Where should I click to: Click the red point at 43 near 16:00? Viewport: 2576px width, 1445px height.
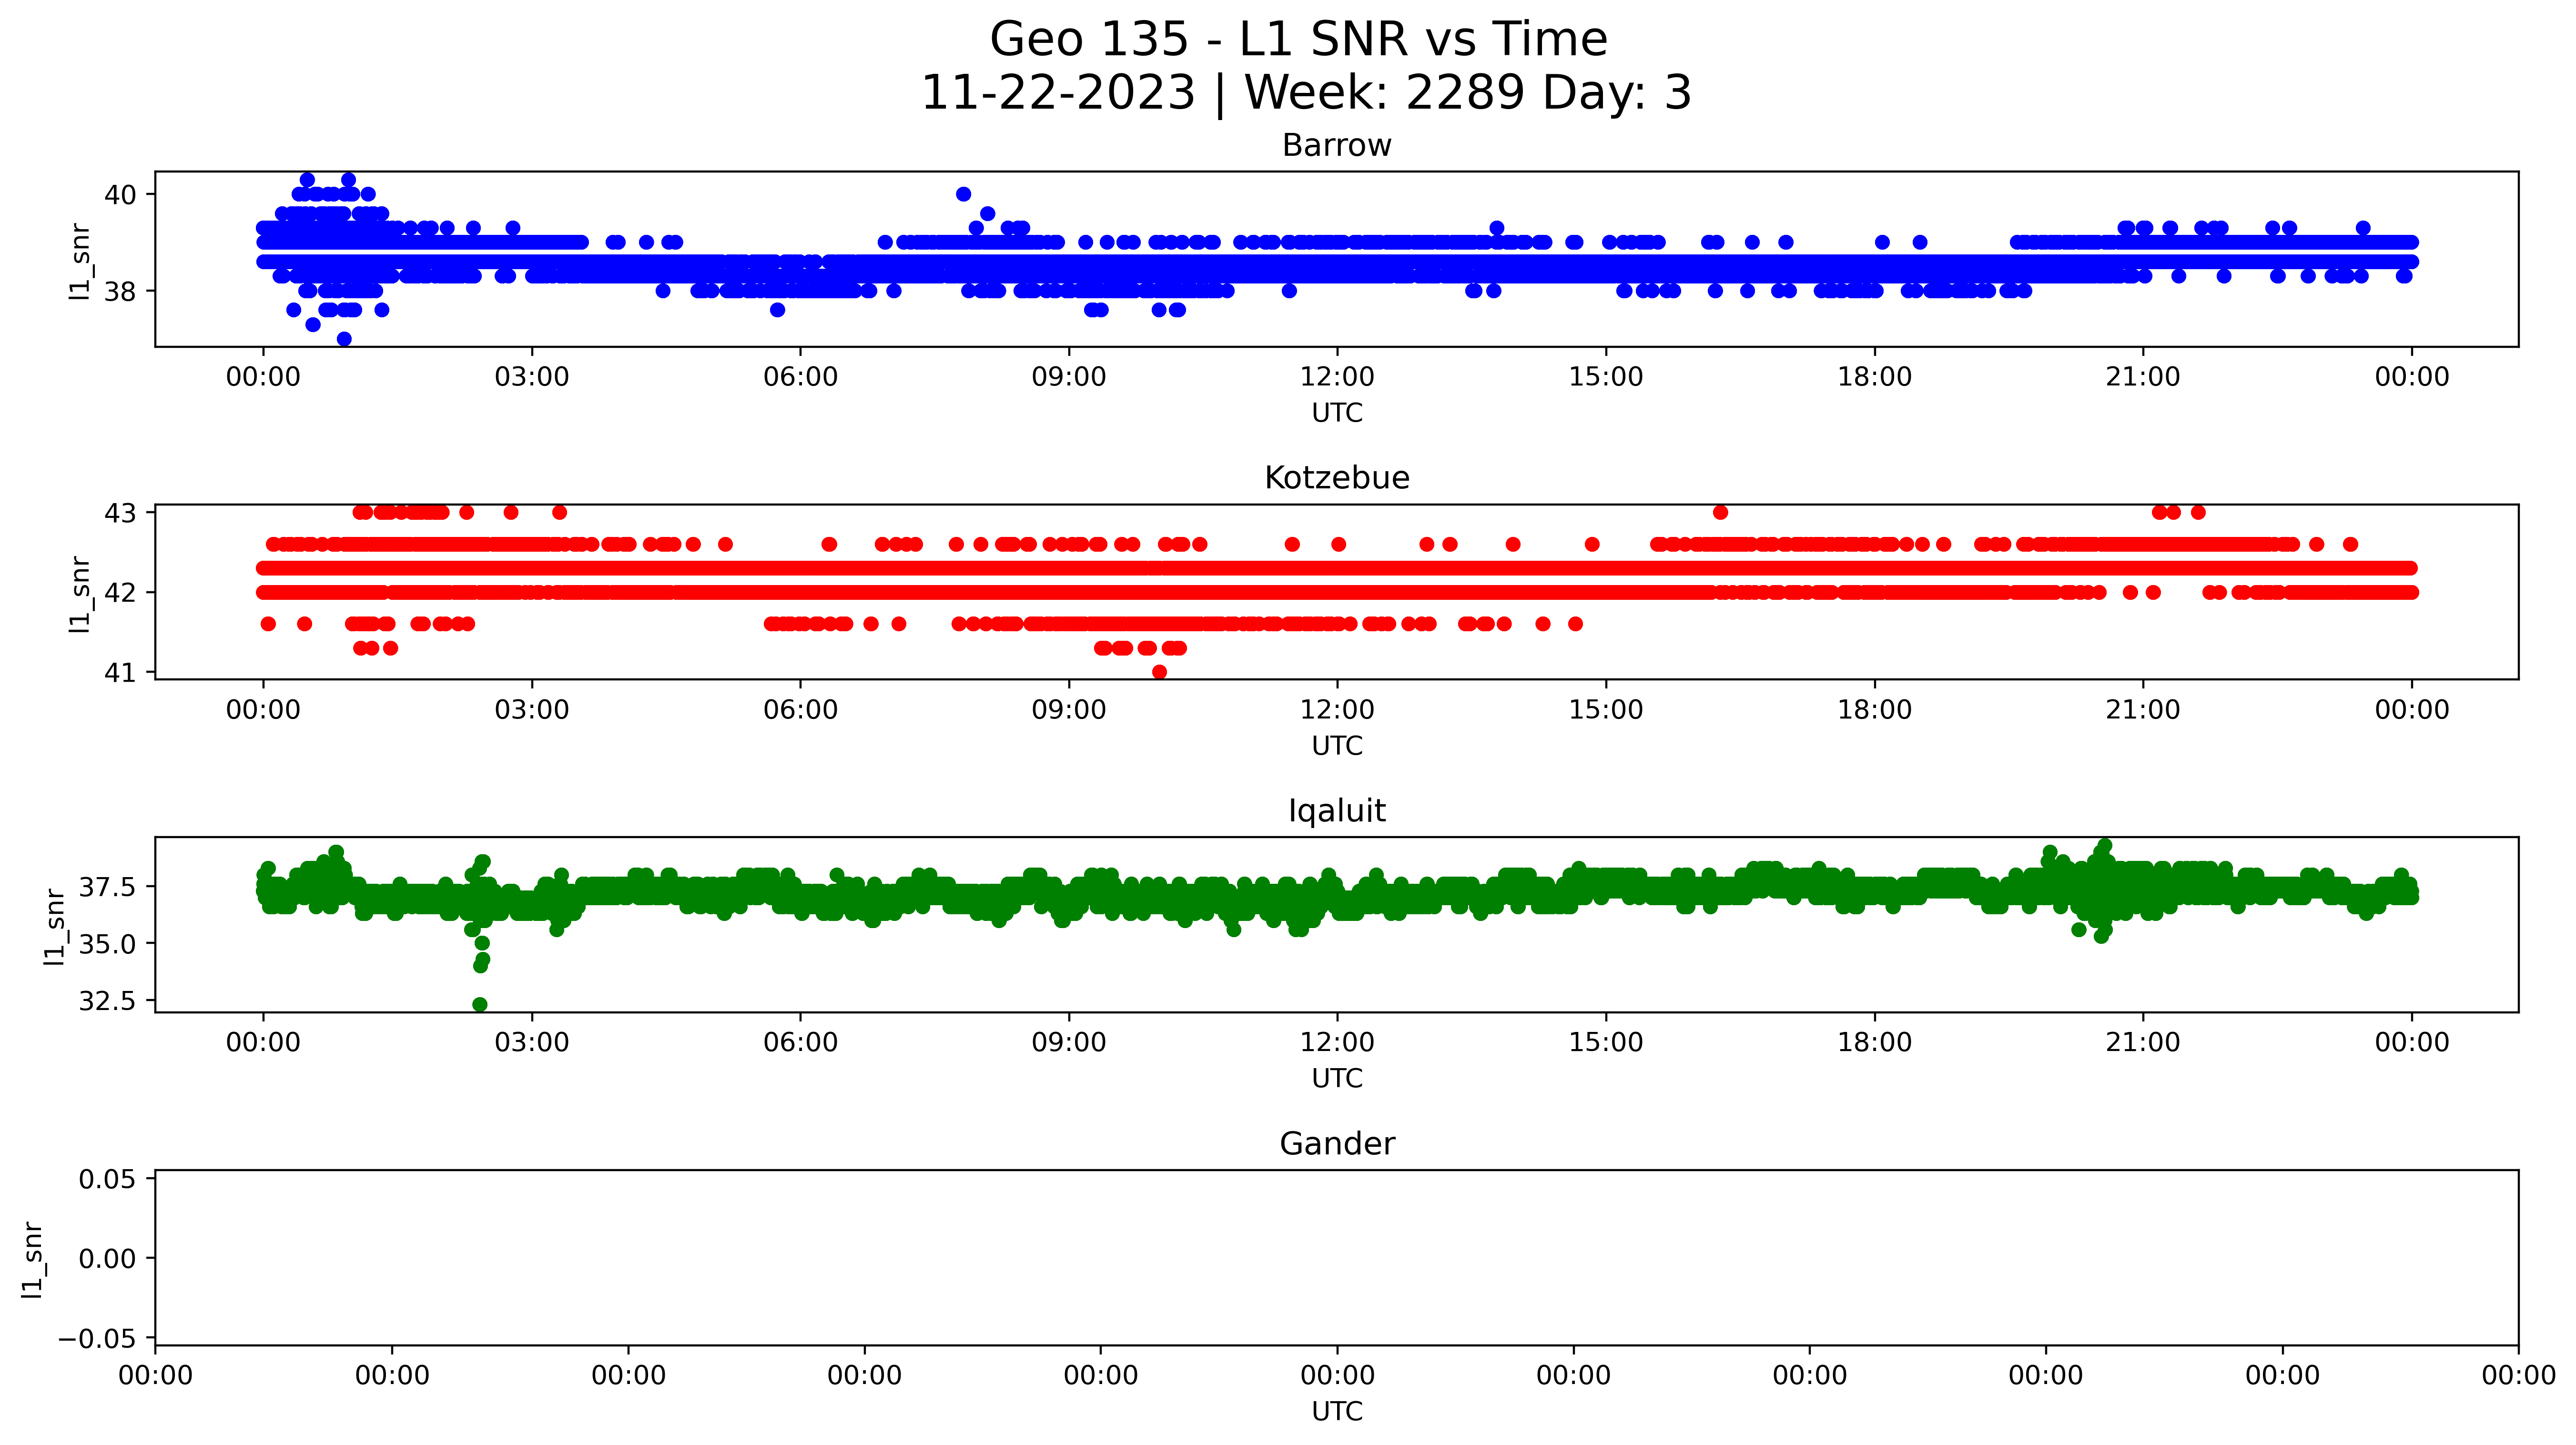click(1720, 513)
